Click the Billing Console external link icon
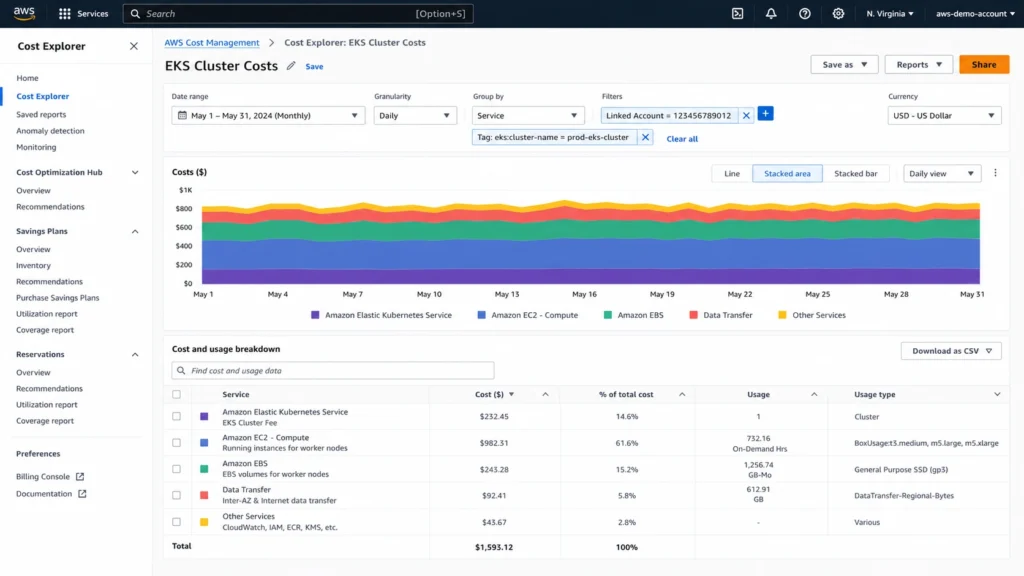The image size is (1024, 576). [80, 477]
